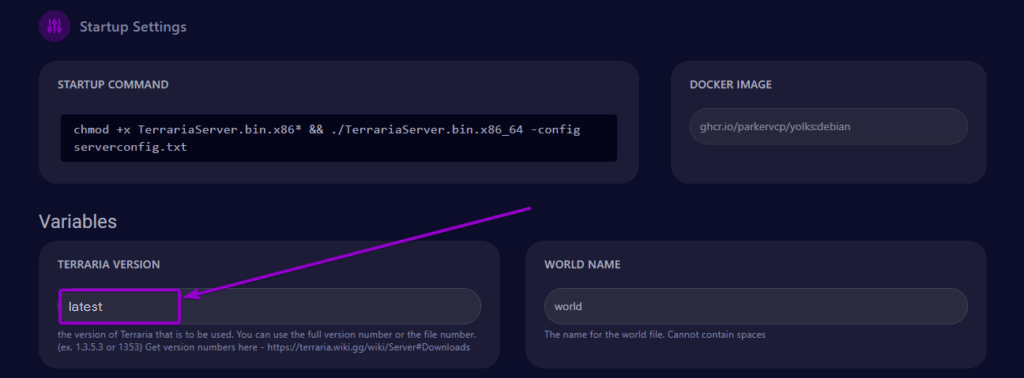Click the DOCKER IMAGE label

[731, 85]
